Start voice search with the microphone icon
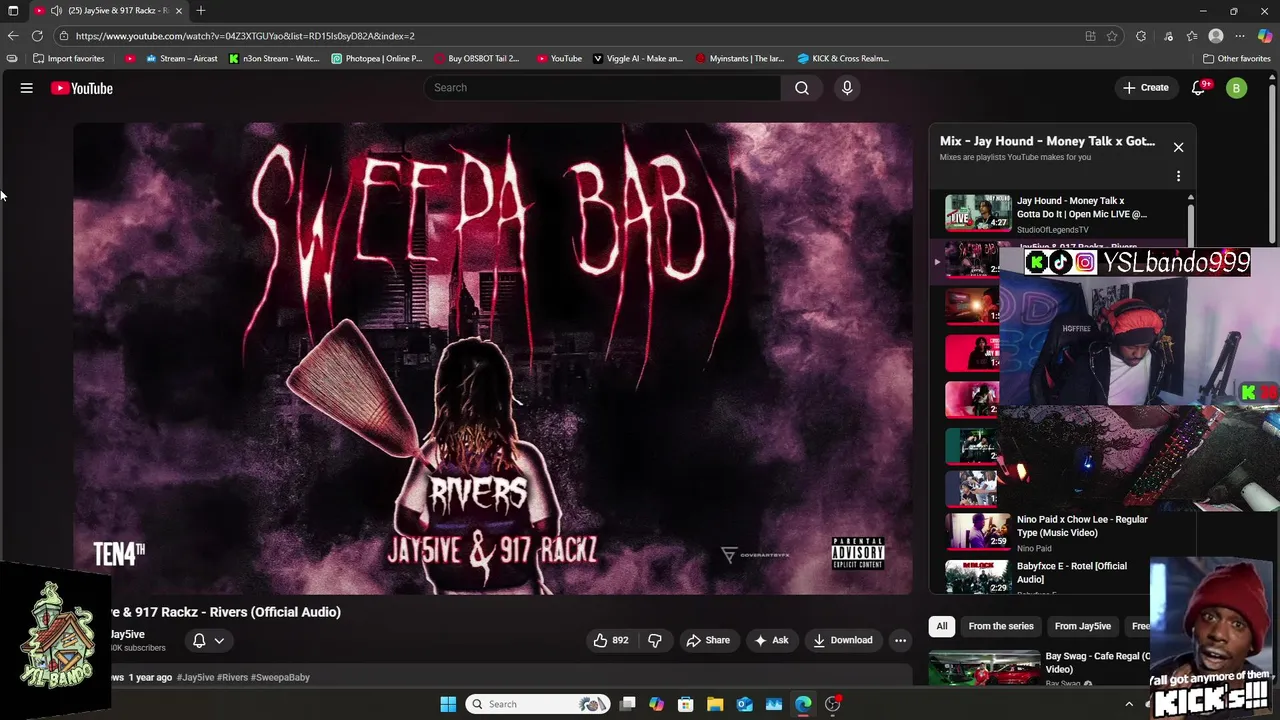 [847, 88]
